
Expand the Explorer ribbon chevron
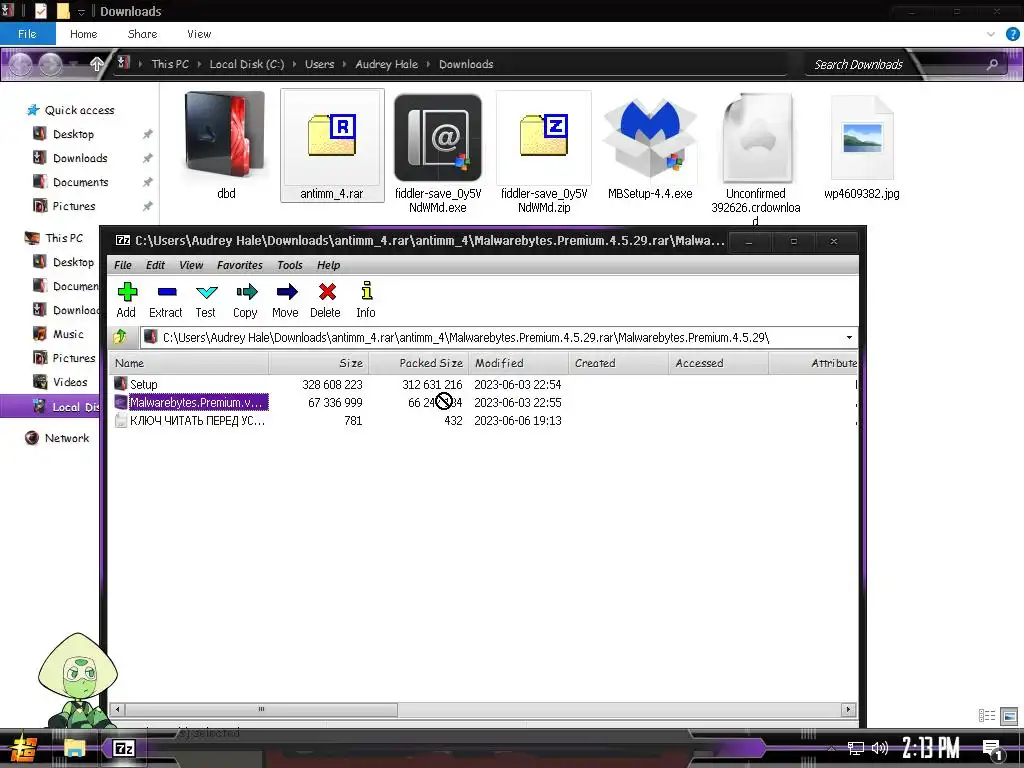991,34
